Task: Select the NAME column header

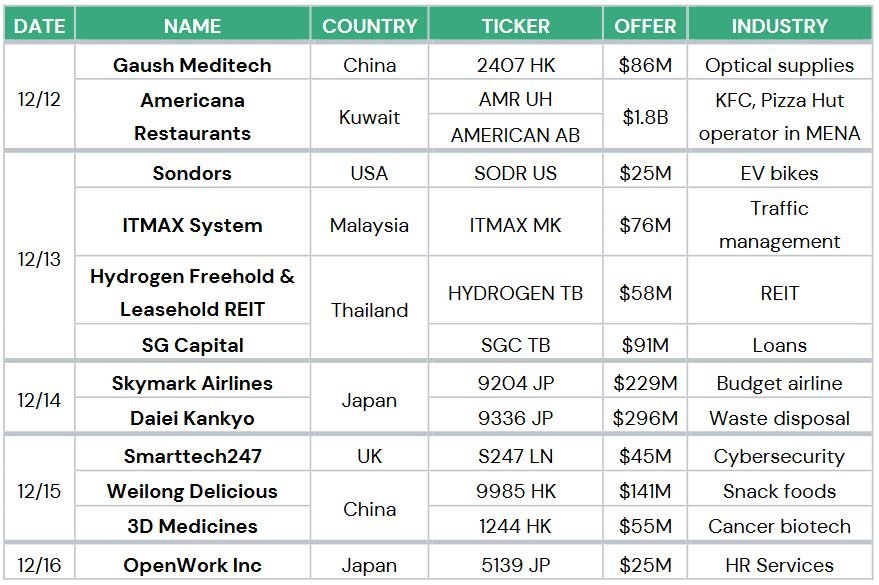Action: (x=192, y=26)
